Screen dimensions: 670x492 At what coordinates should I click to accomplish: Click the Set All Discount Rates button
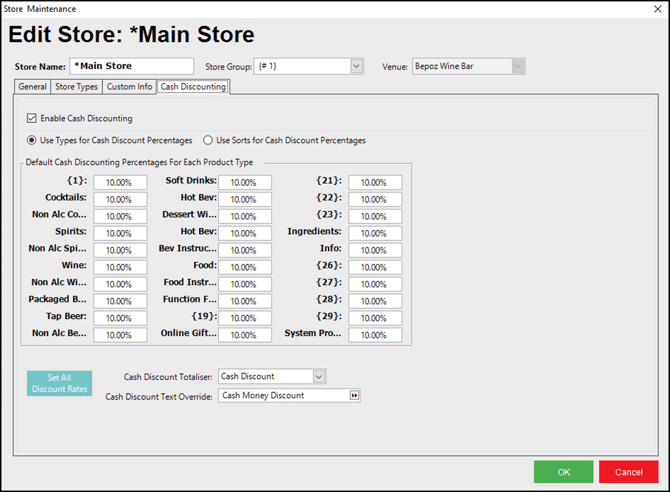pos(59,383)
